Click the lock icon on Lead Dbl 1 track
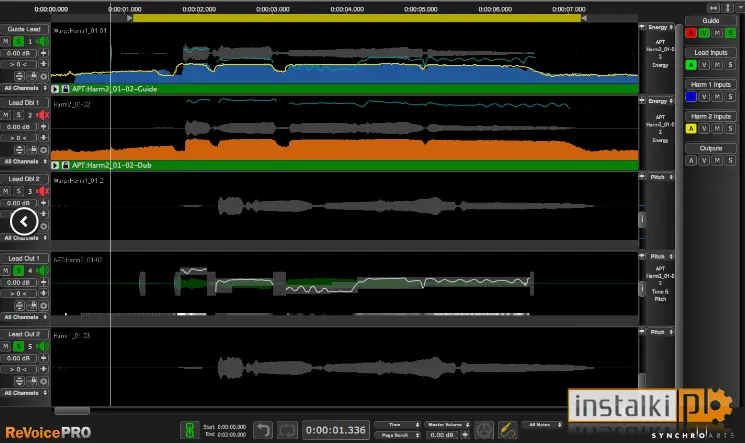This screenshot has height=443, width=745. (x=32, y=150)
